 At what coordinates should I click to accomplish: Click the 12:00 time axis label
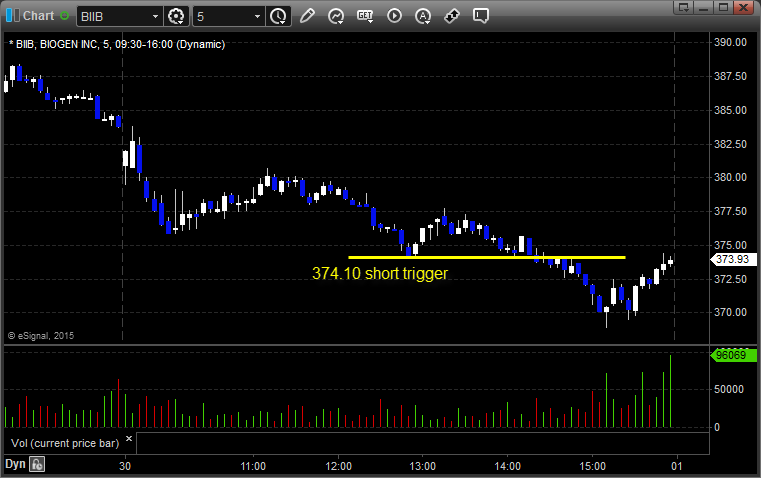coord(338,466)
